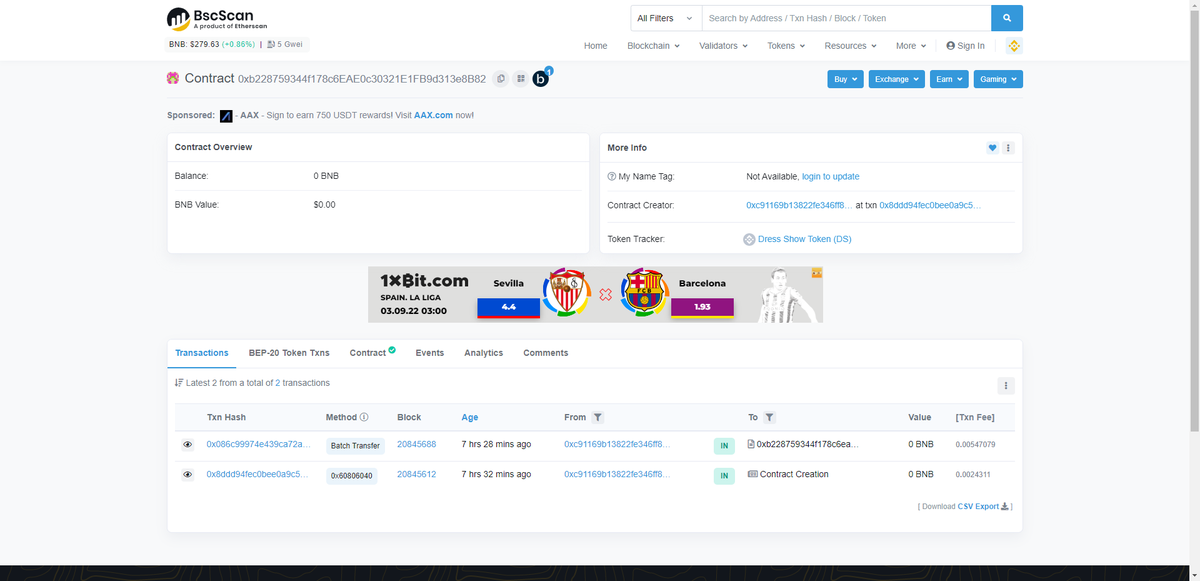1200x581 pixels.
Task: Toggle Age column header format
Action: click(x=470, y=417)
